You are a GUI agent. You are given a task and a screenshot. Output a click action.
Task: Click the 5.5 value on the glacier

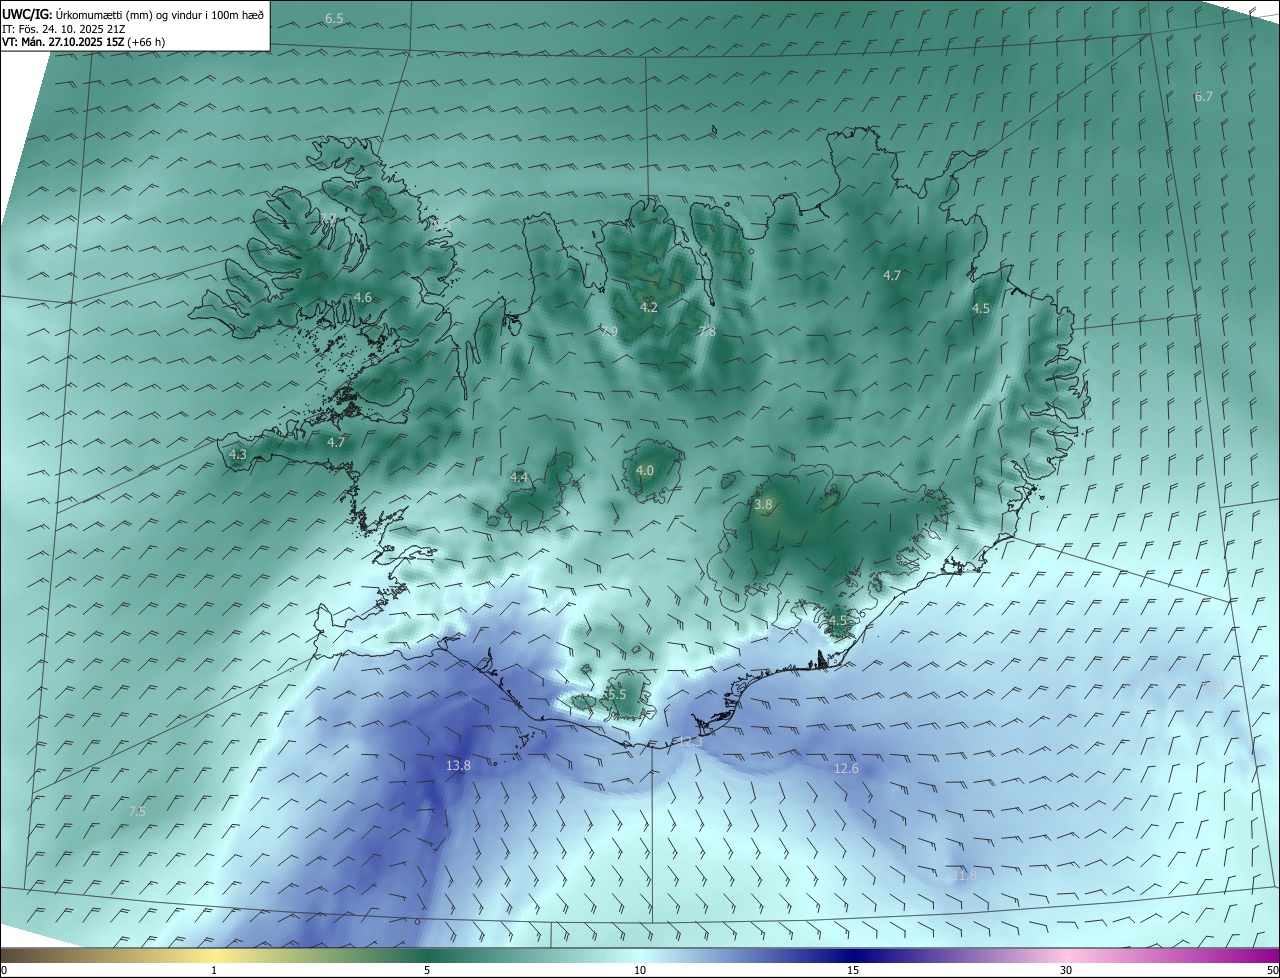(x=616, y=694)
